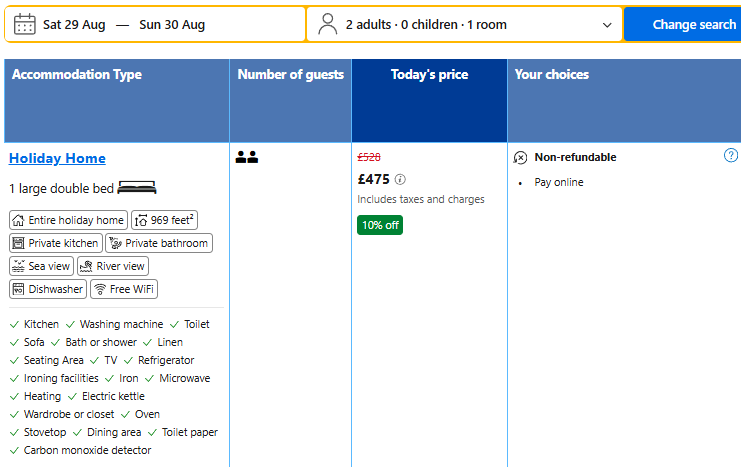741x467 pixels.
Task: Click the question mark help icon
Action: pos(731,155)
